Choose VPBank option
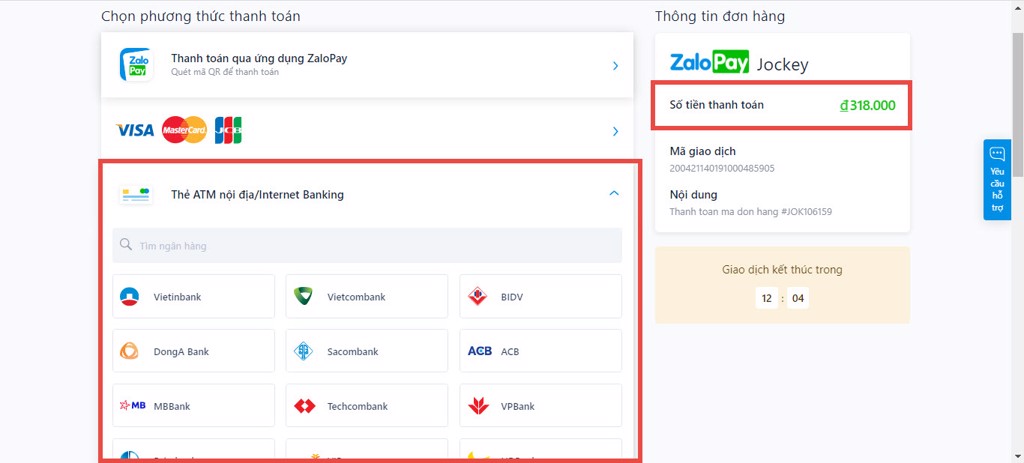 541,406
